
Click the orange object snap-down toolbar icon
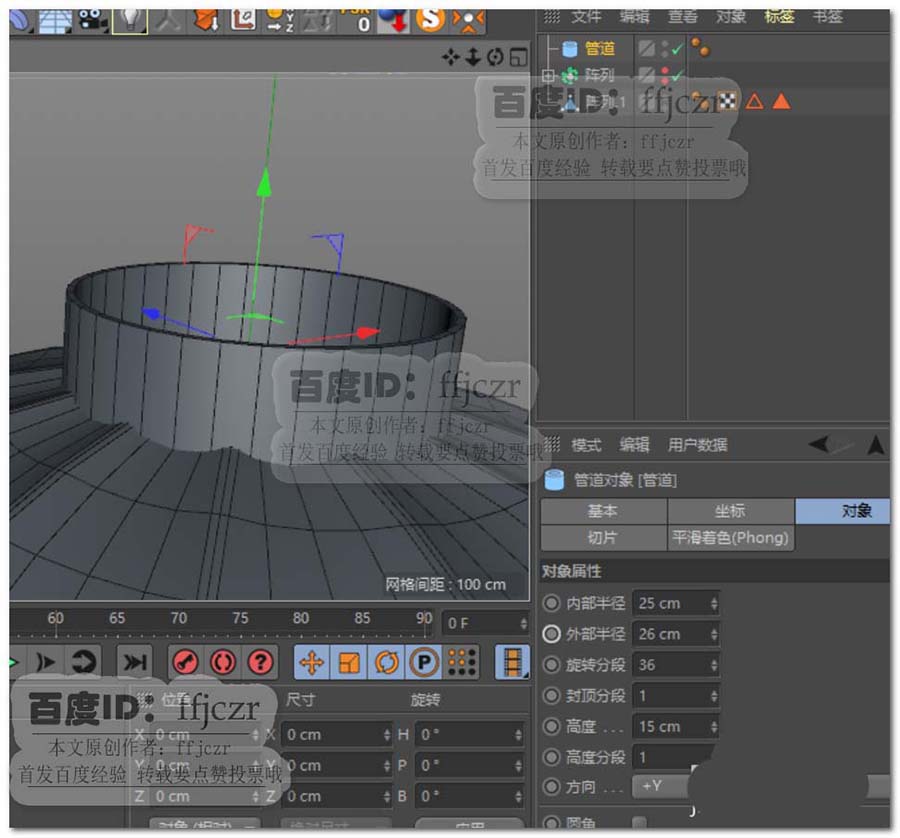pyautogui.click(x=205, y=21)
